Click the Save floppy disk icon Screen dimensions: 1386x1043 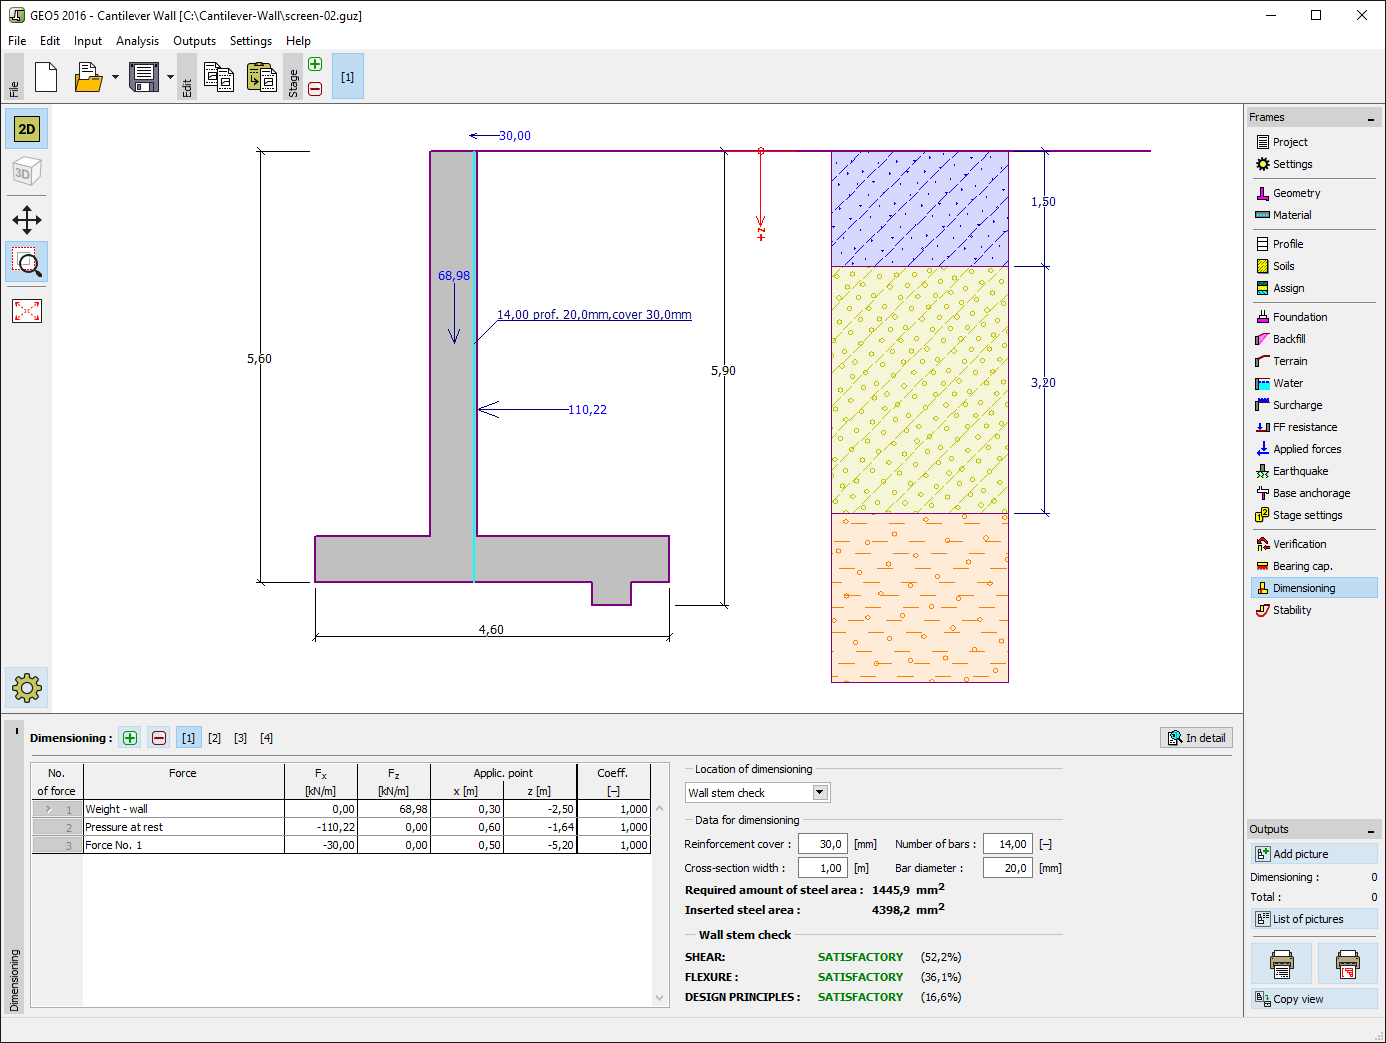click(x=144, y=77)
